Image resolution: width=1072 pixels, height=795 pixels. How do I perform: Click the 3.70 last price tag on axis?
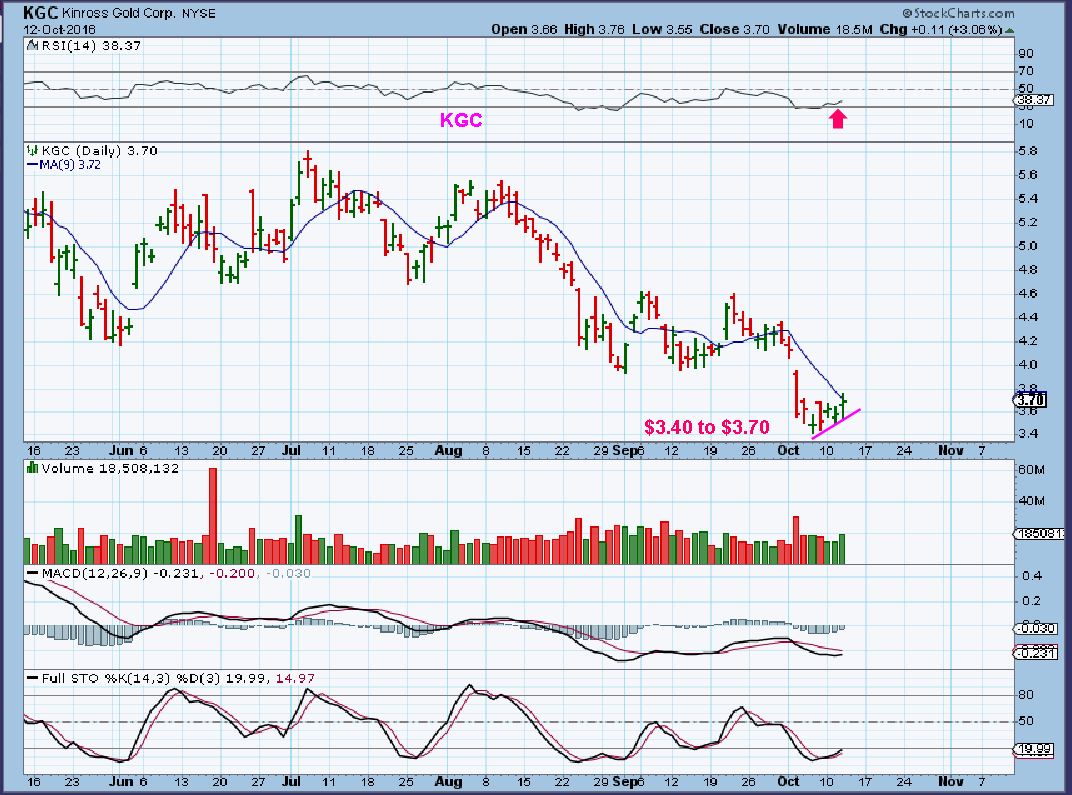click(1030, 400)
